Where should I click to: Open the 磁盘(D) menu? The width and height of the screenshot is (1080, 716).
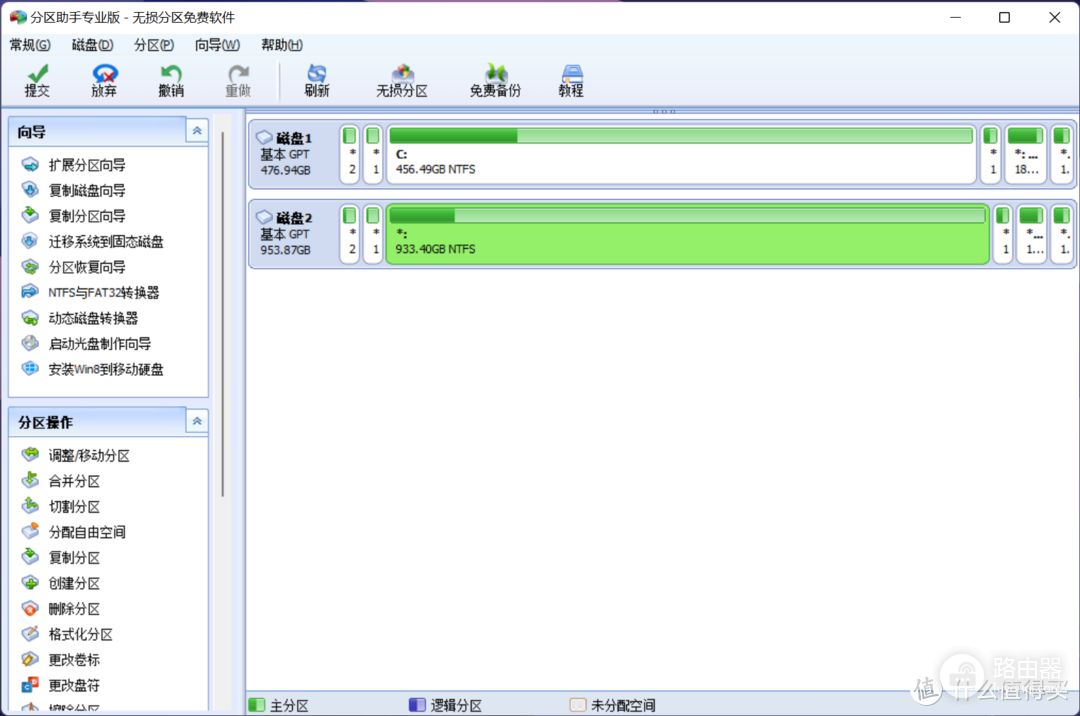(92, 45)
